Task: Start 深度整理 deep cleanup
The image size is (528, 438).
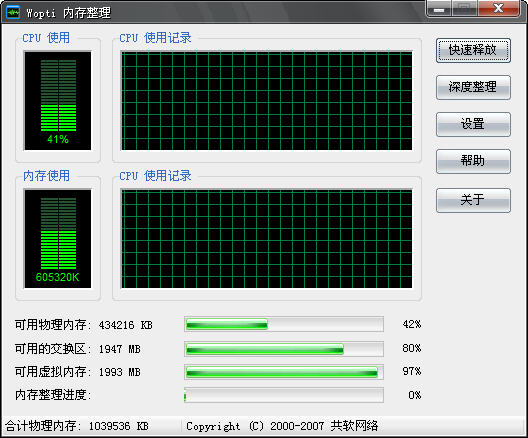Action: click(473, 87)
